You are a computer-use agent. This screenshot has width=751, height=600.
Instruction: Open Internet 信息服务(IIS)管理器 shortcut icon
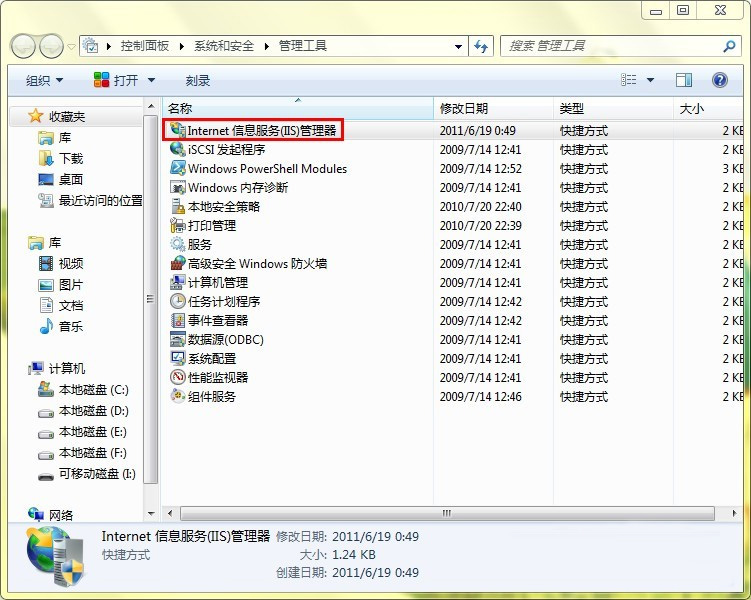178,130
